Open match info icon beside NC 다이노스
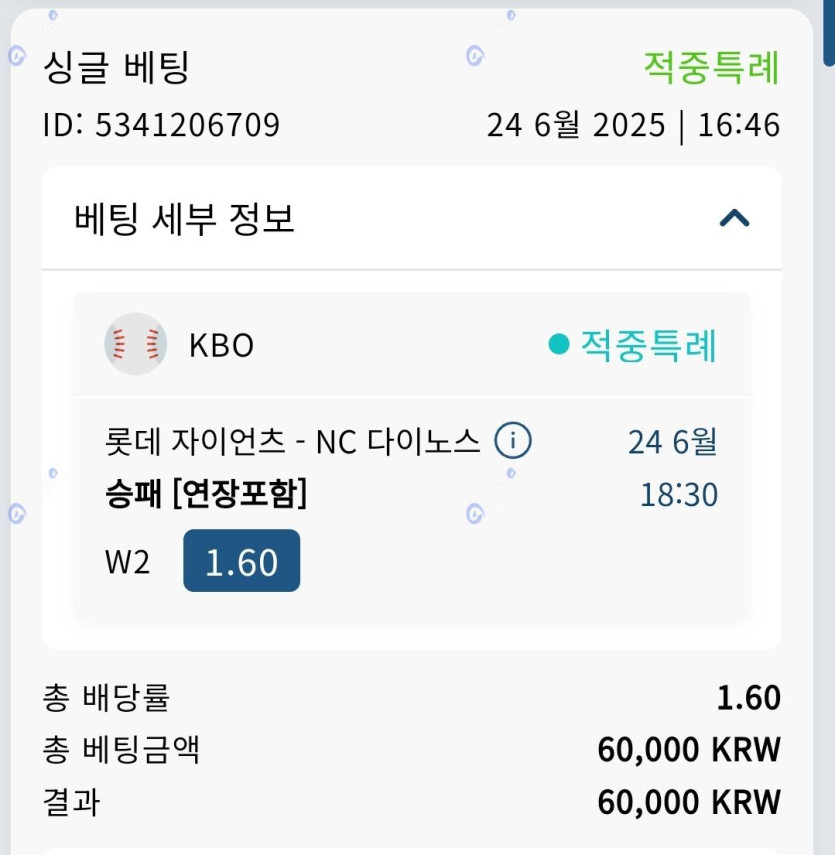The height and width of the screenshot is (855, 835). point(513,440)
